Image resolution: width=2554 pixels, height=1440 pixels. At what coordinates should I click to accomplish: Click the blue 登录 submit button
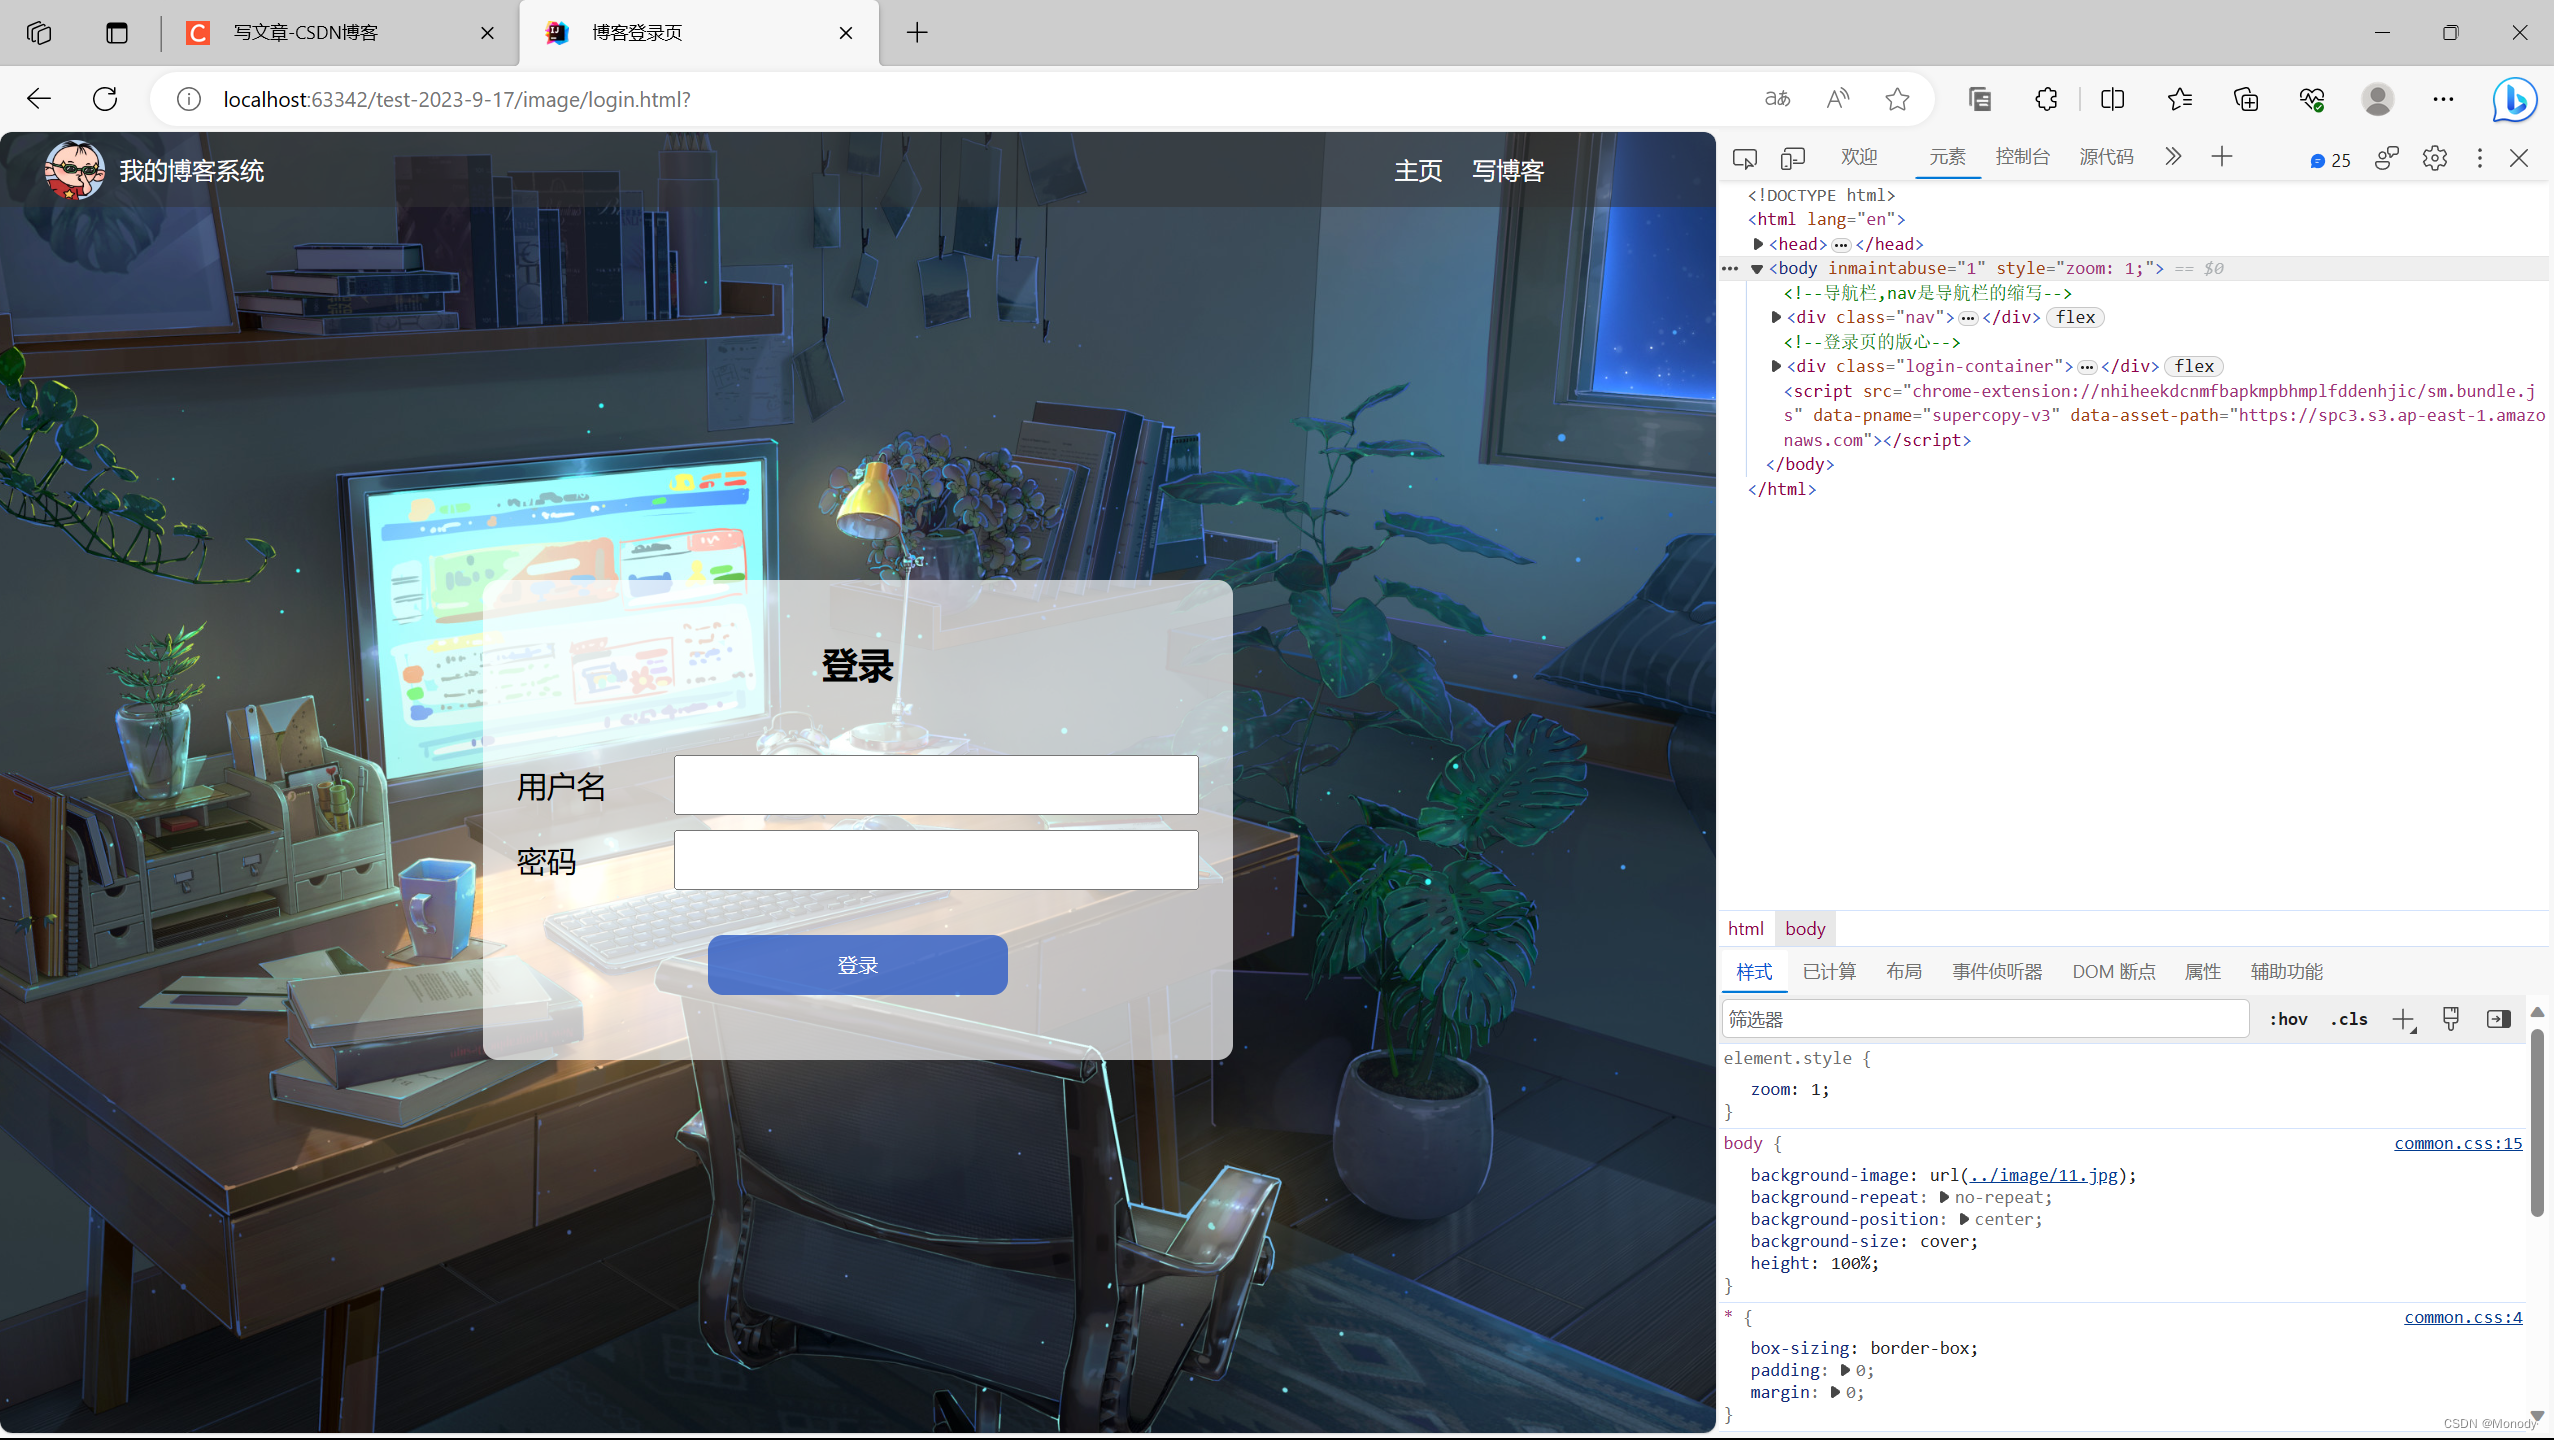click(x=857, y=965)
